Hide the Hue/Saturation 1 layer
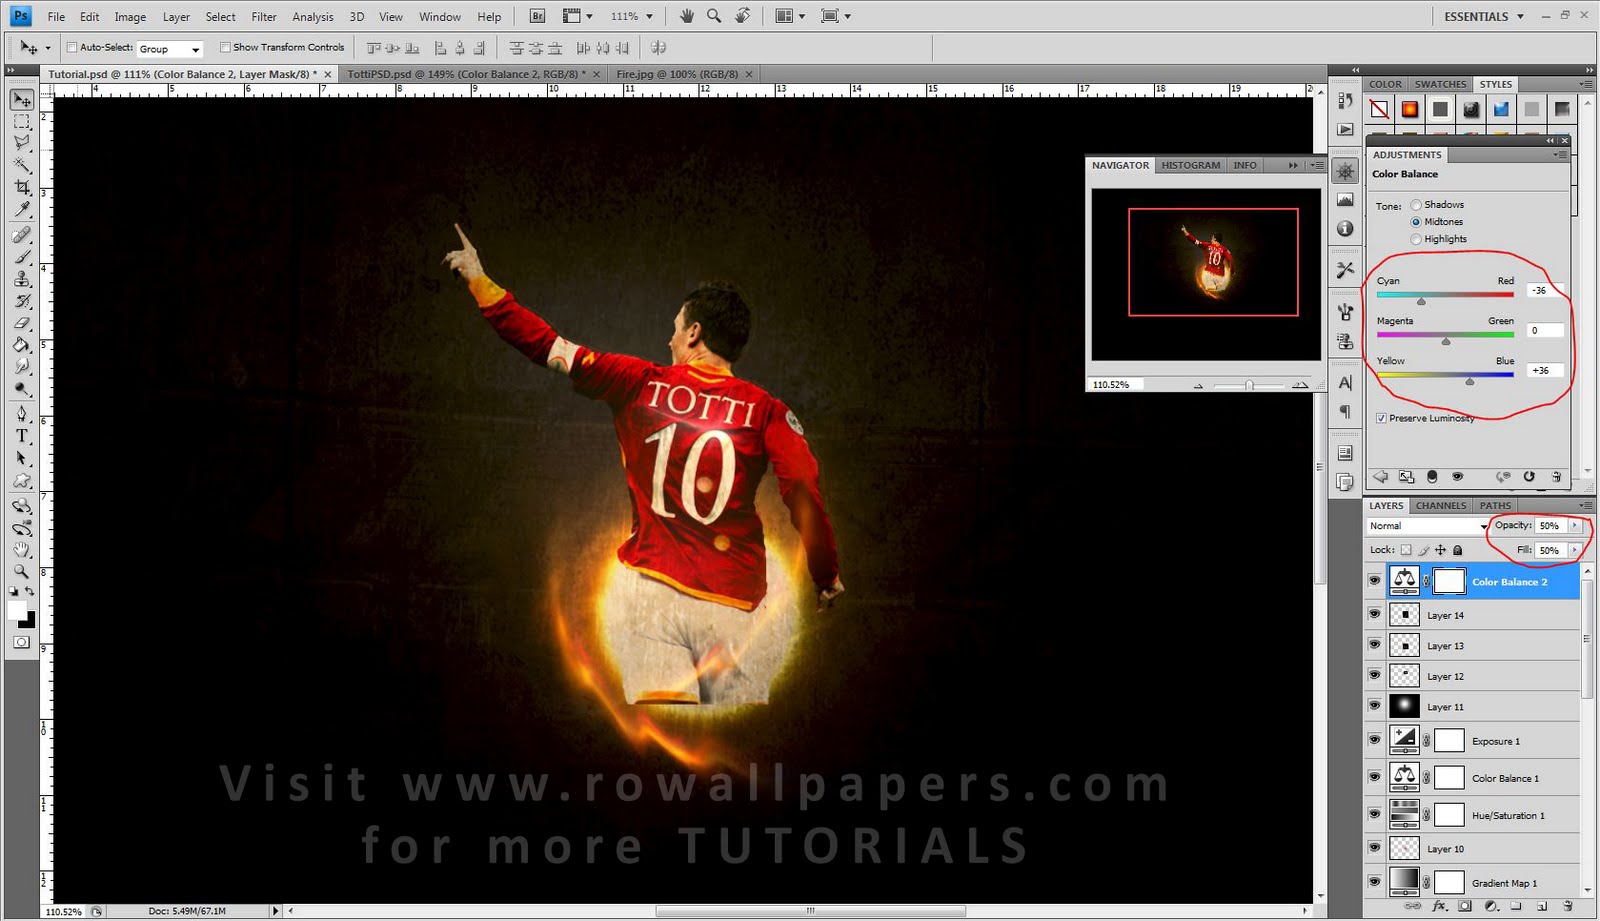 tap(1375, 814)
